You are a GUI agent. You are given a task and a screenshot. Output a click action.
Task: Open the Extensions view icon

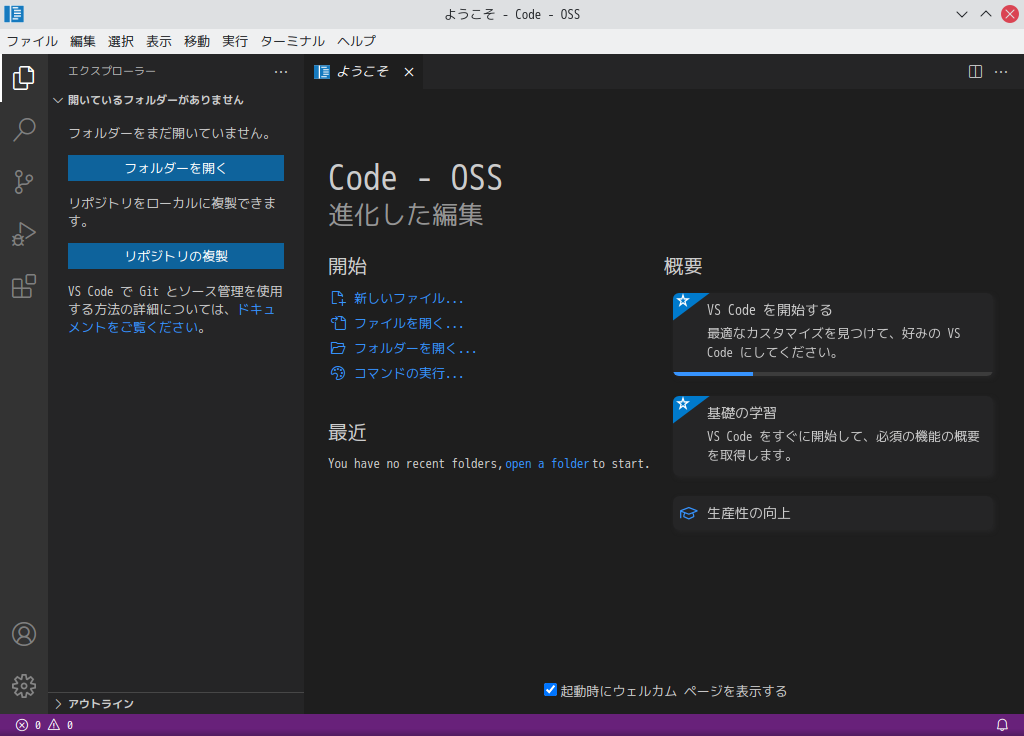[x=24, y=286]
